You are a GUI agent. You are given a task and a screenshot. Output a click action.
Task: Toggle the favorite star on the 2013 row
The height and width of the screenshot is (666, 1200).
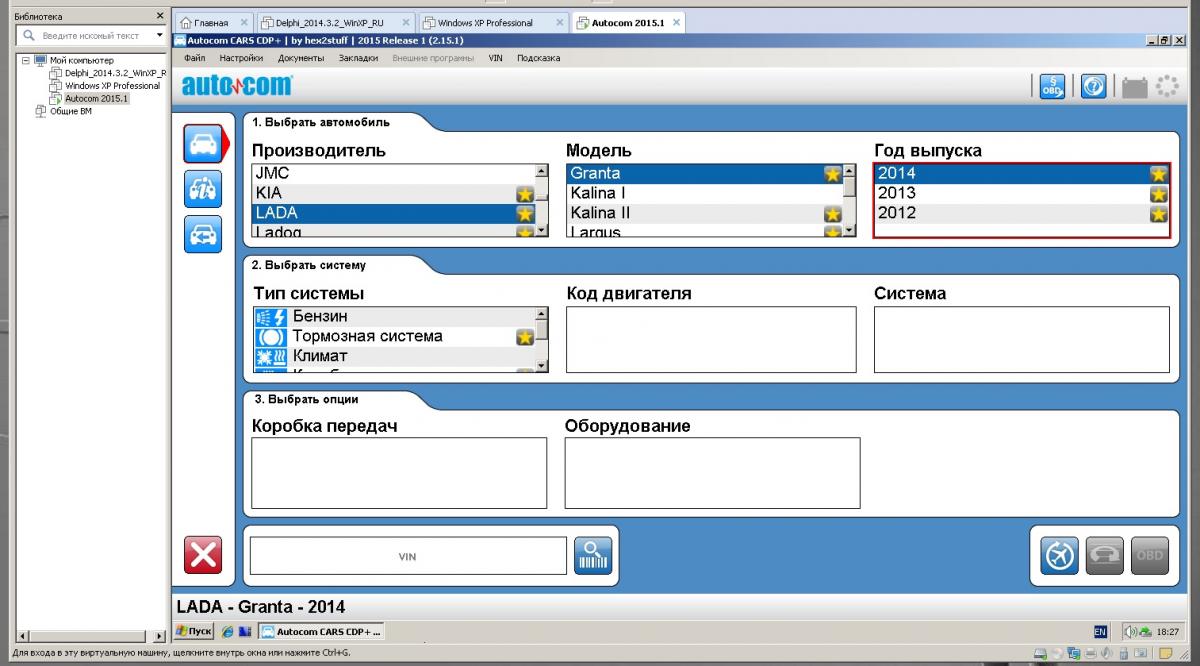coord(1159,194)
